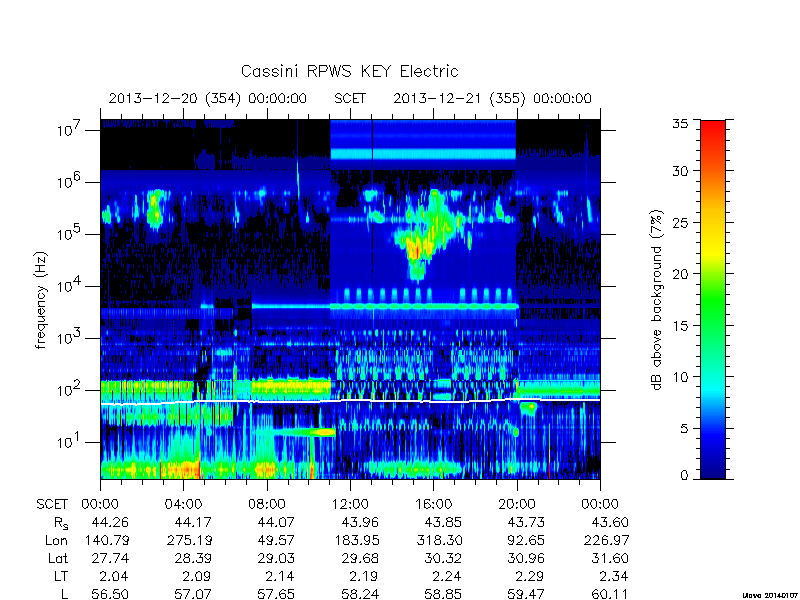Screen dimensions: 800x600
Task: Click the 'Lon' row label
Action: (x=56, y=540)
